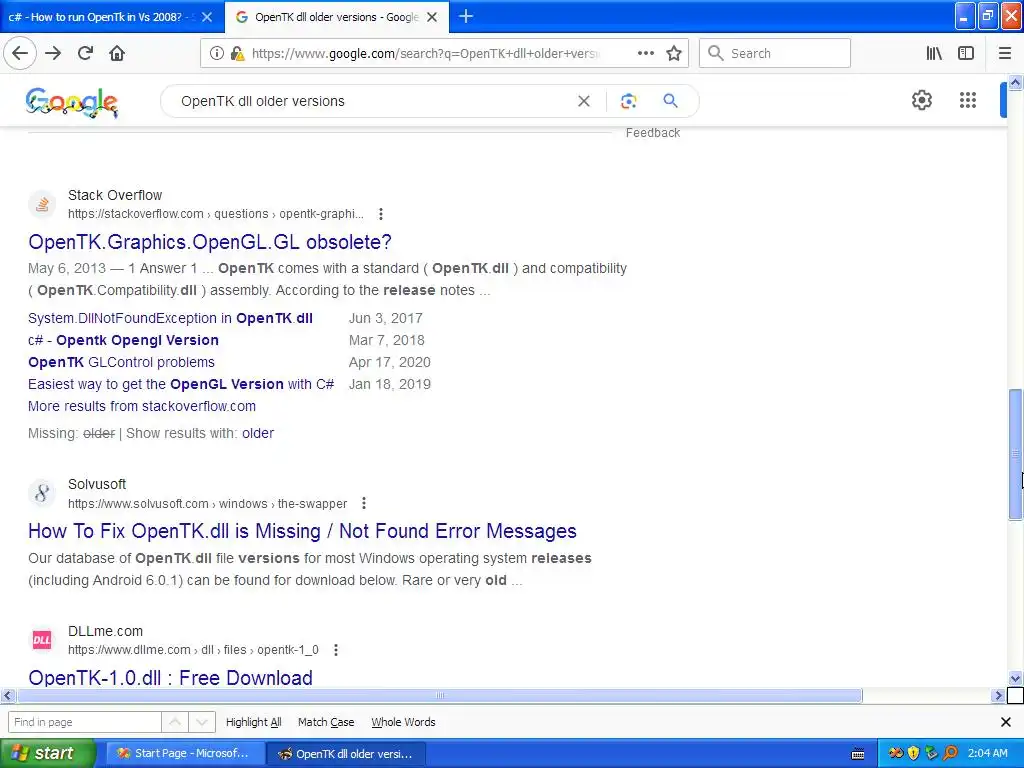Open 'OpenTK.Graphics.OpenGL.GL obsolete?' result
The image size is (1024, 768).
click(210, 242)
